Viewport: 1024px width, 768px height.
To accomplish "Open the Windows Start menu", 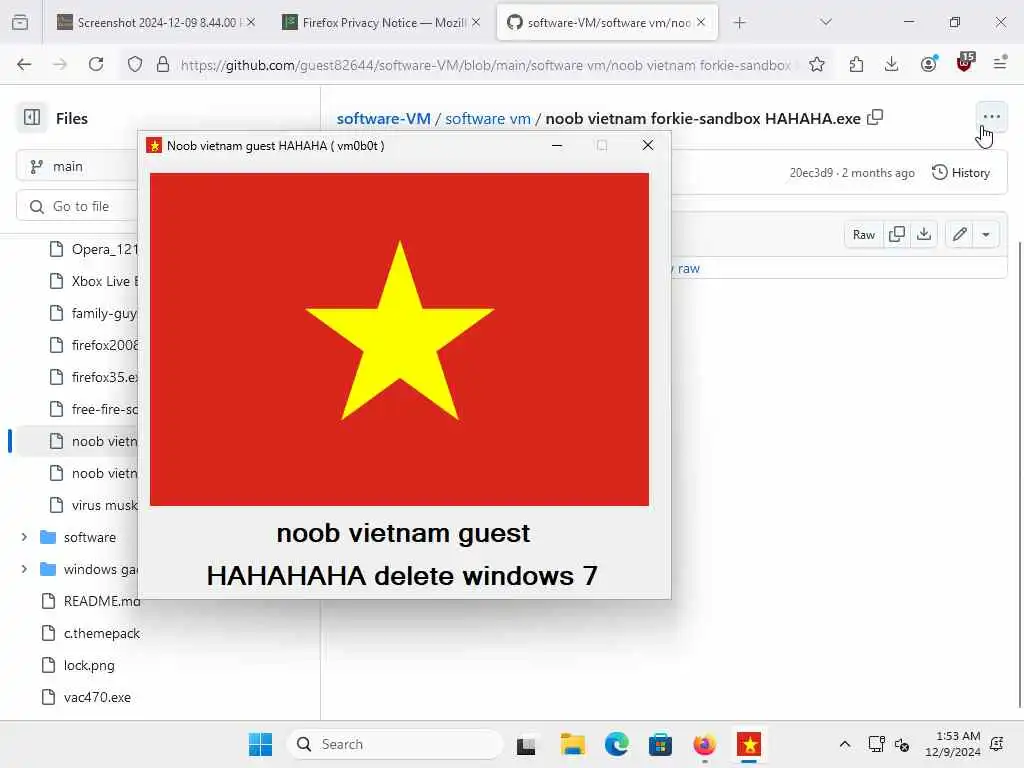I will pyautogui.click(x=261, y=744).
